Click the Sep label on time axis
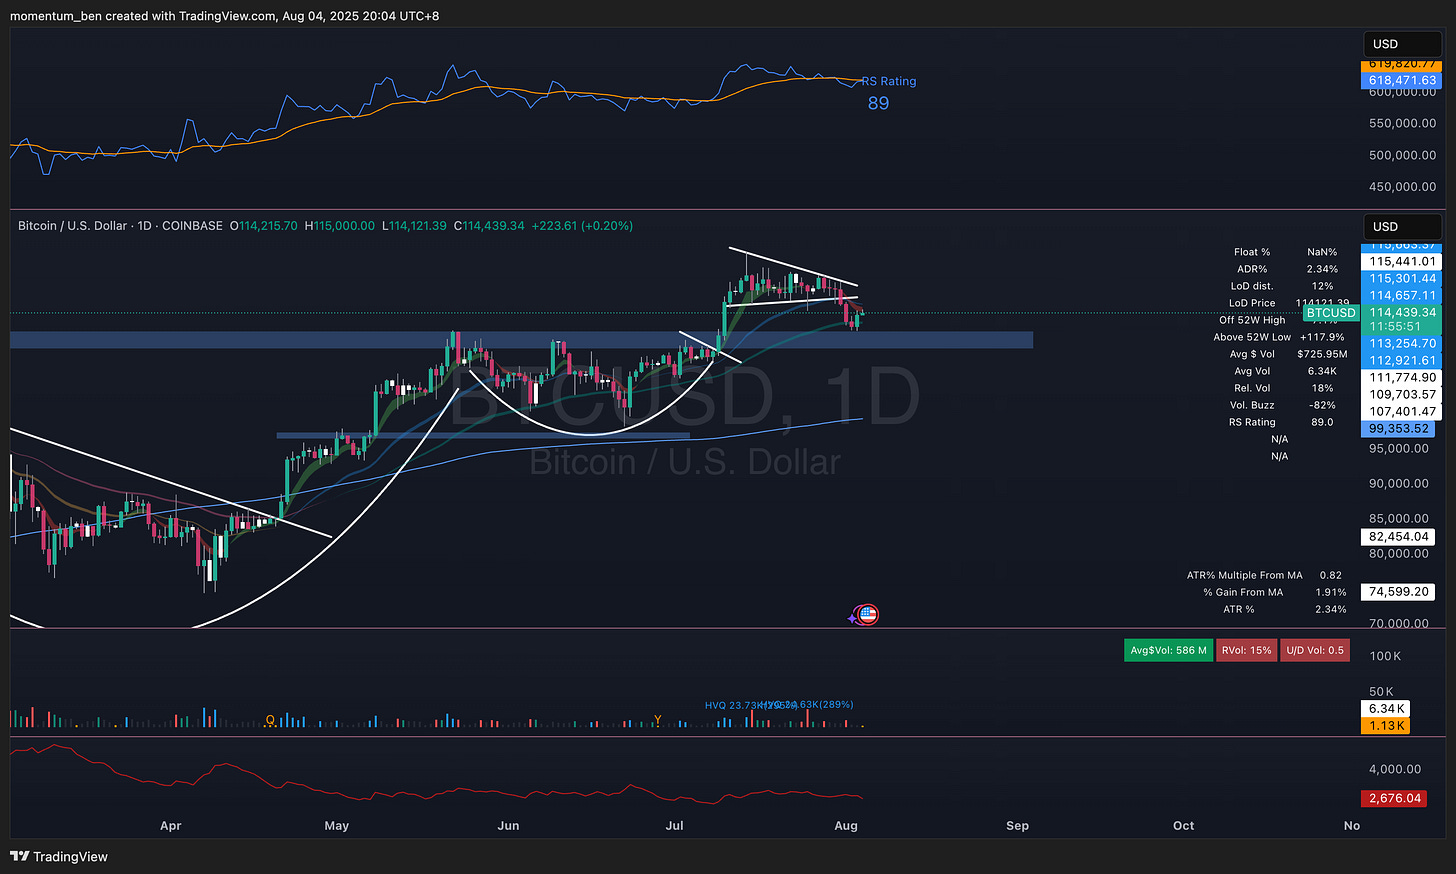The width and height of the screenshot is (1456, 874). [x=1017, y=825]
